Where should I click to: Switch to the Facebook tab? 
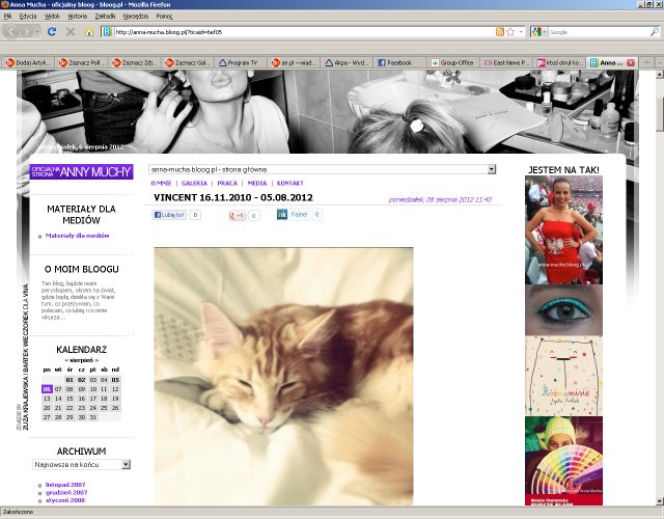point(401,63)
